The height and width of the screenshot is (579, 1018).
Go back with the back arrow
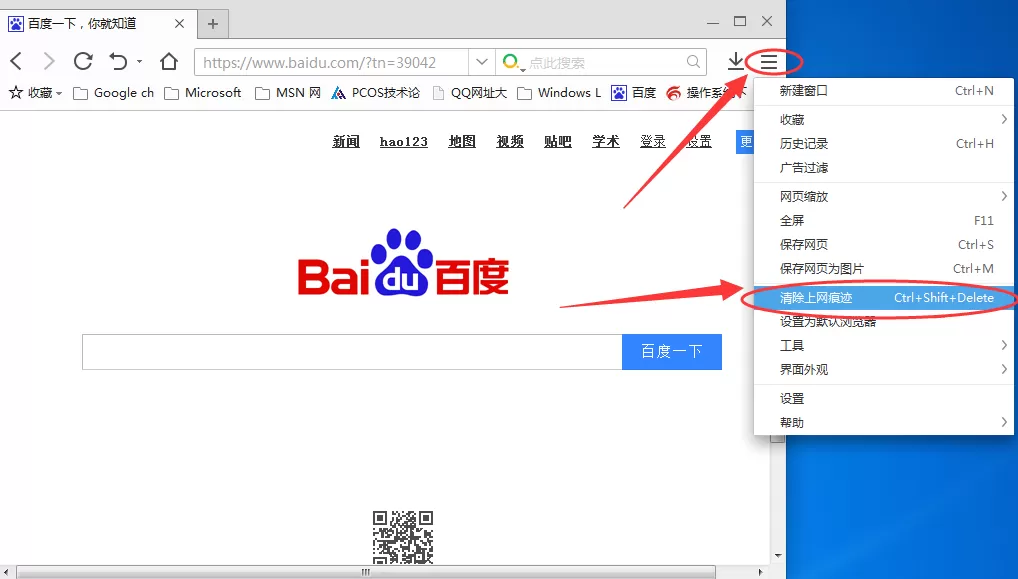point(16,62)
